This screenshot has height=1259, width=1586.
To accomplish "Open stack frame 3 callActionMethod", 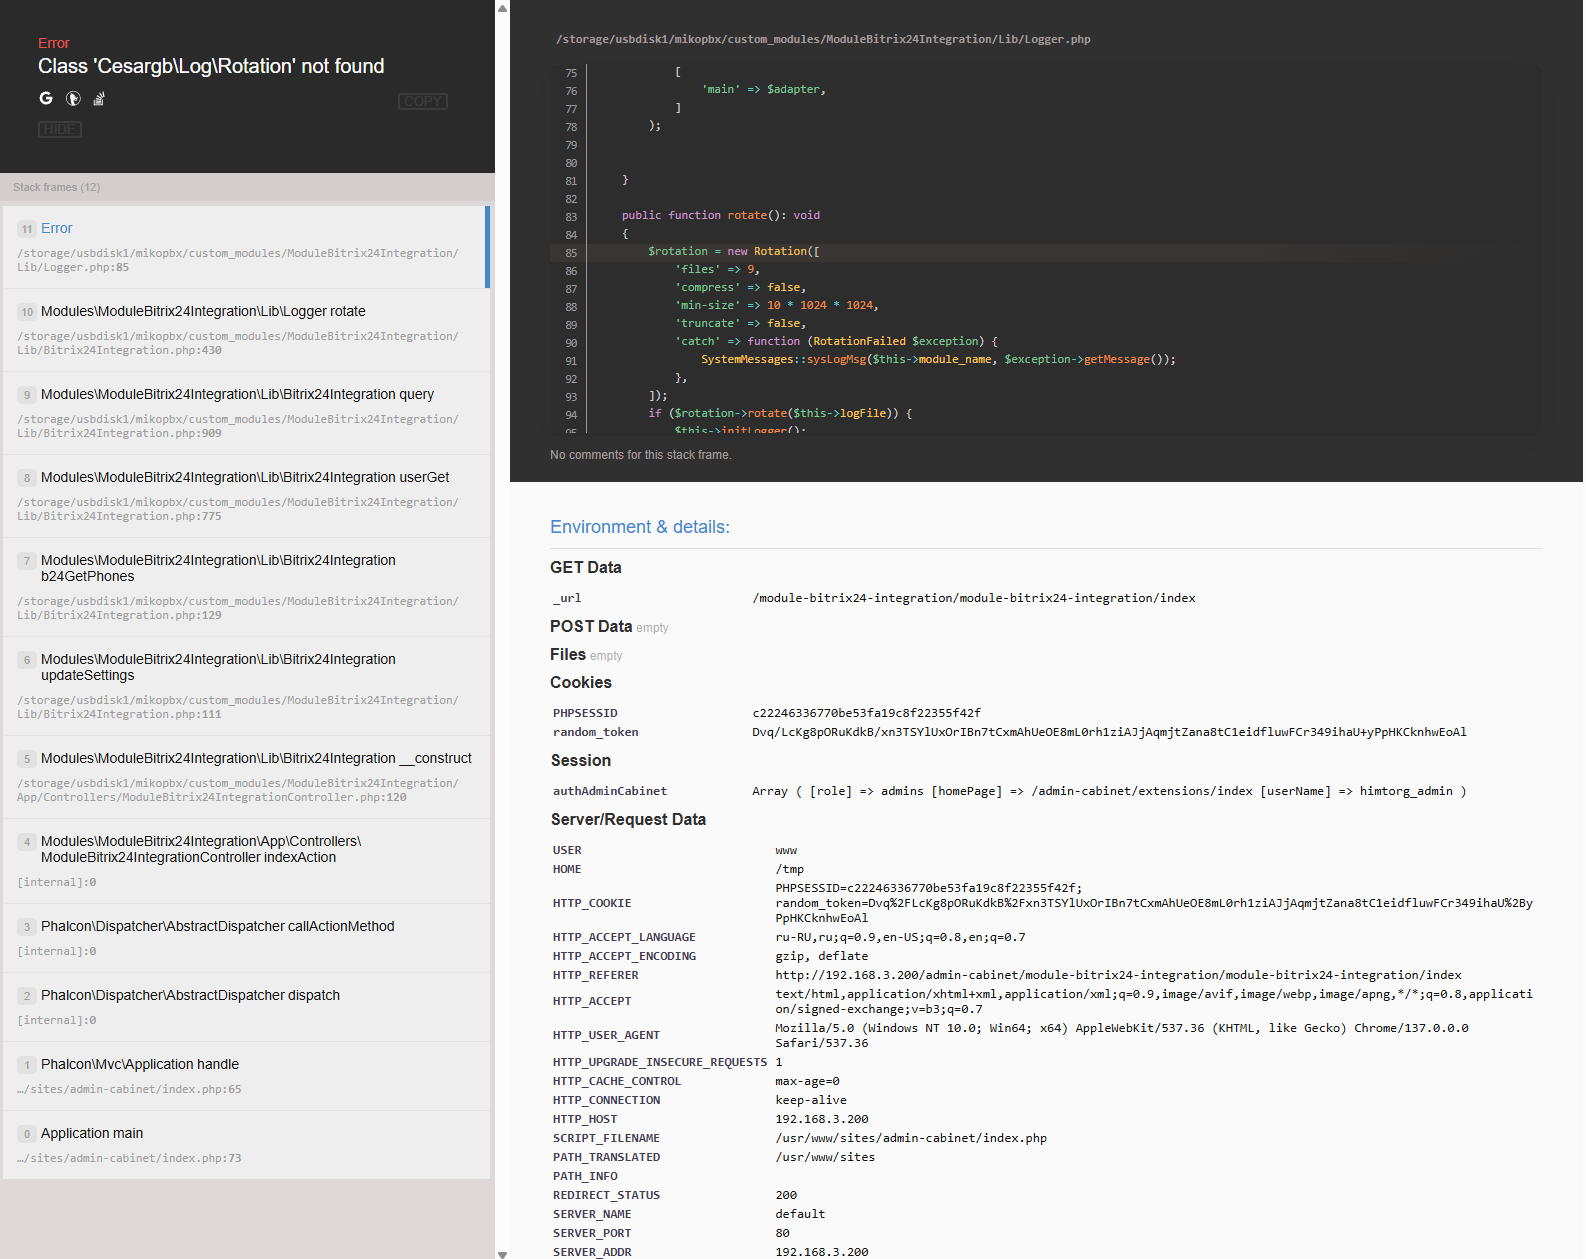I will pos(246,938).
